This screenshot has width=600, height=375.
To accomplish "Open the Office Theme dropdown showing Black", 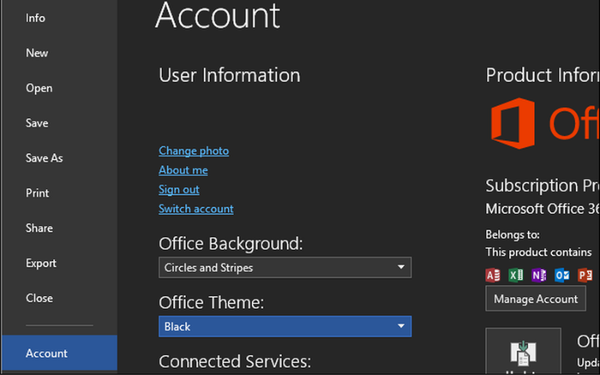I will tap(285, 326).
